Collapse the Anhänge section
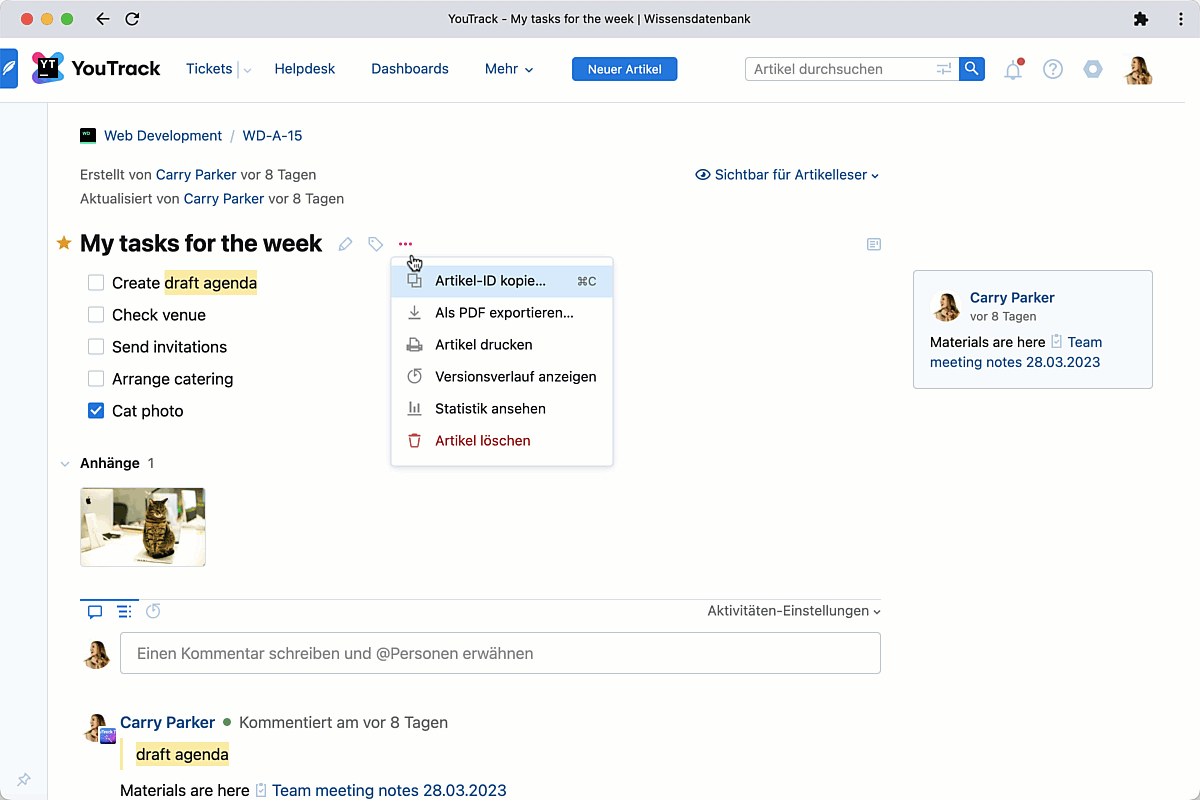Screen dimensions: 1200x800 [x=66, y=463]
